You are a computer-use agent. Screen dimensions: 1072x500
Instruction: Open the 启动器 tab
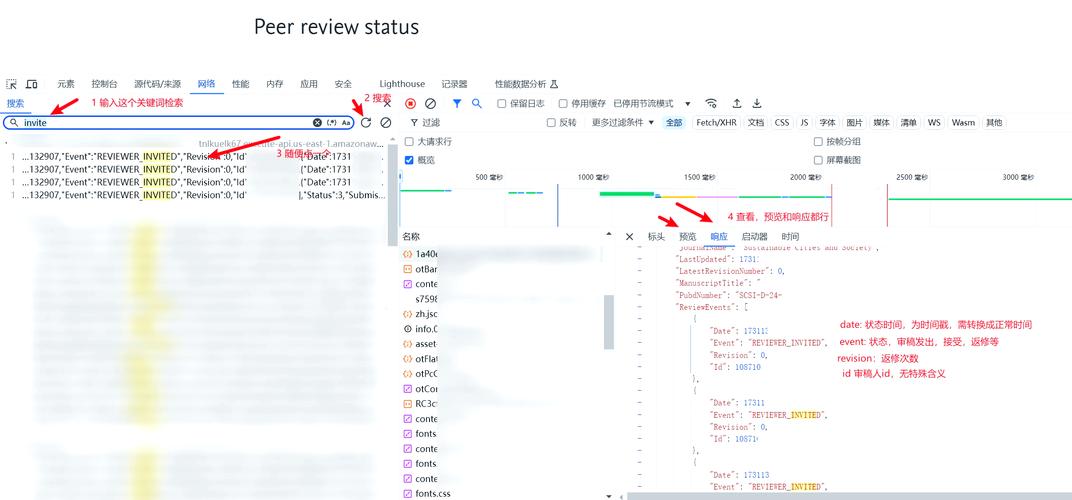755,237
